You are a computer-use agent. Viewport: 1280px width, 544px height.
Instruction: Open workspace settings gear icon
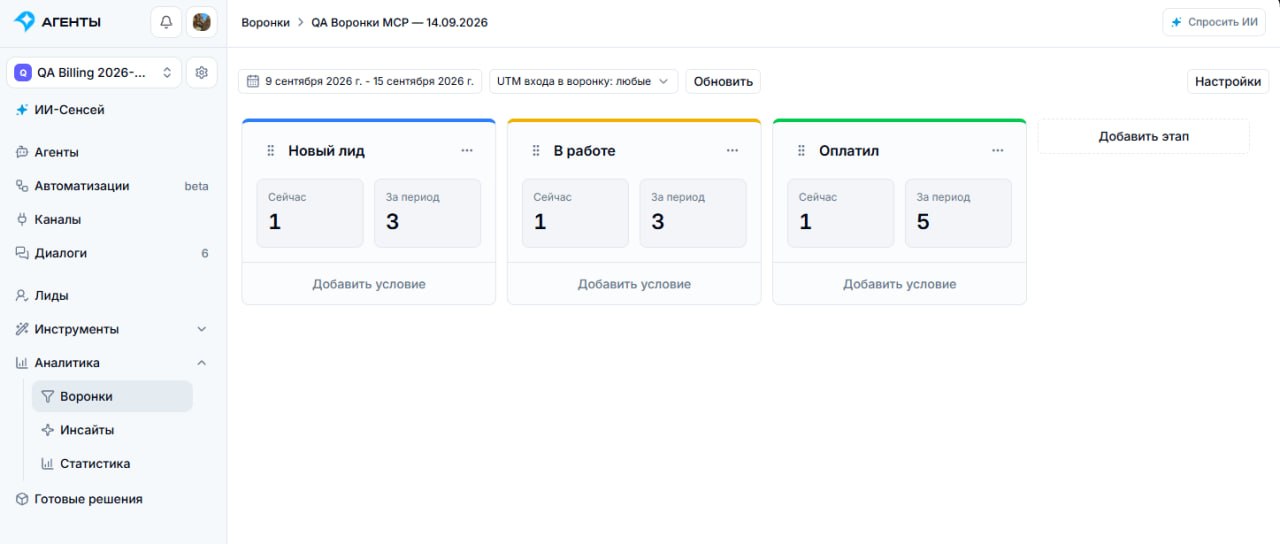202,72
